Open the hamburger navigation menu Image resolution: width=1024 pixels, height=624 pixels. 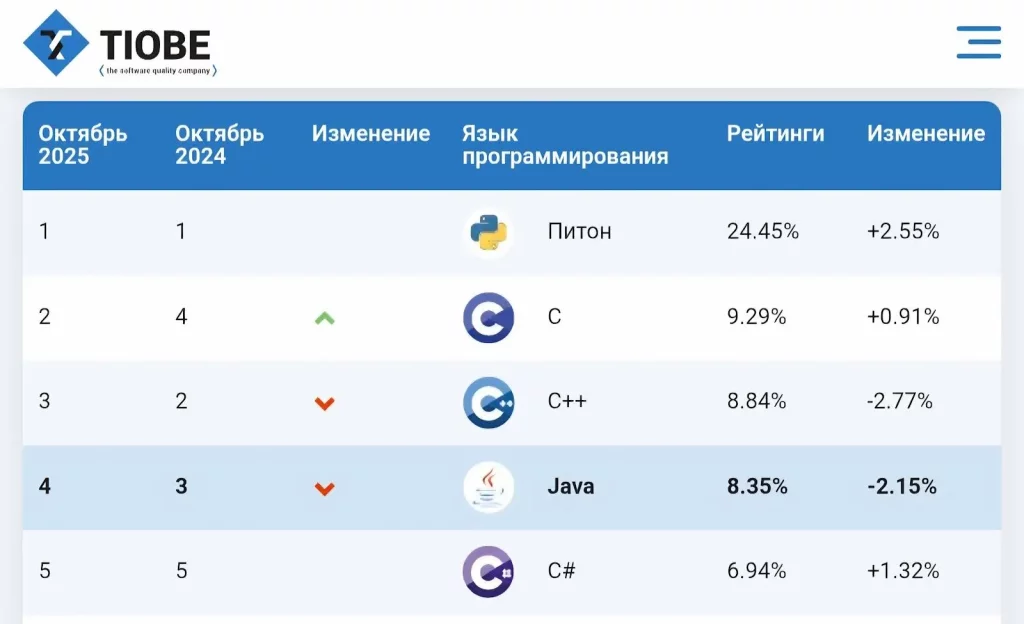[978, 43]
